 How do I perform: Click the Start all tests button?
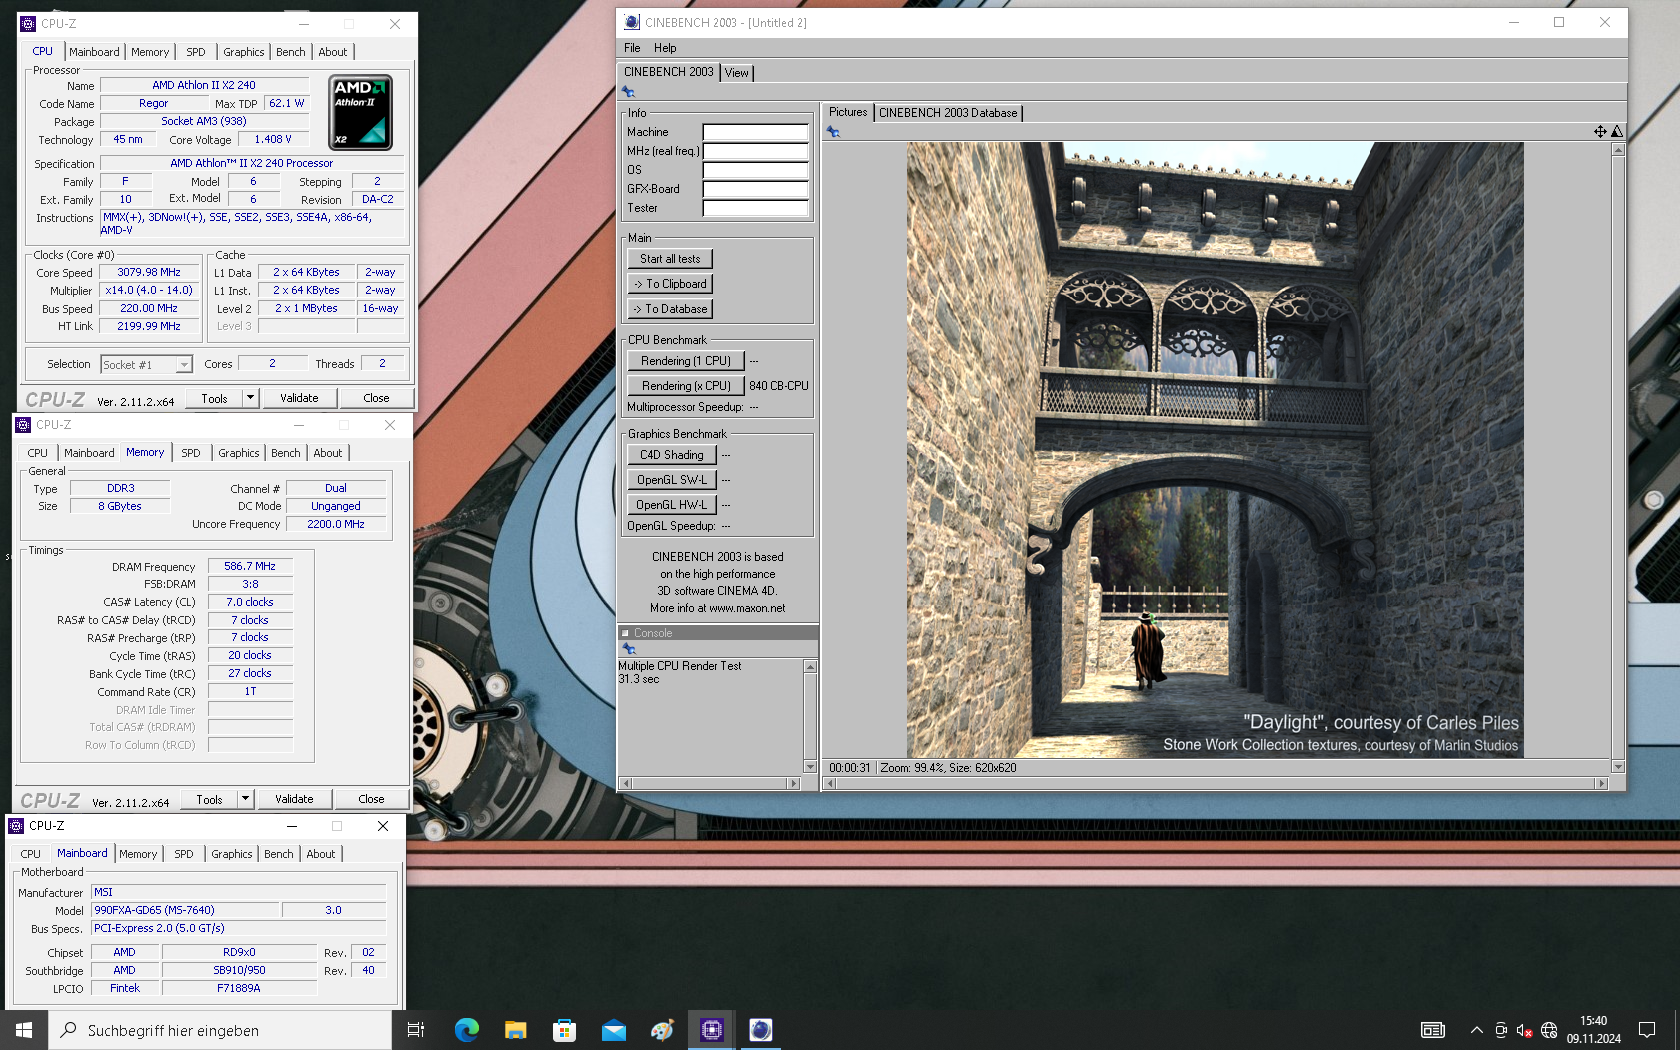point(670,259)
